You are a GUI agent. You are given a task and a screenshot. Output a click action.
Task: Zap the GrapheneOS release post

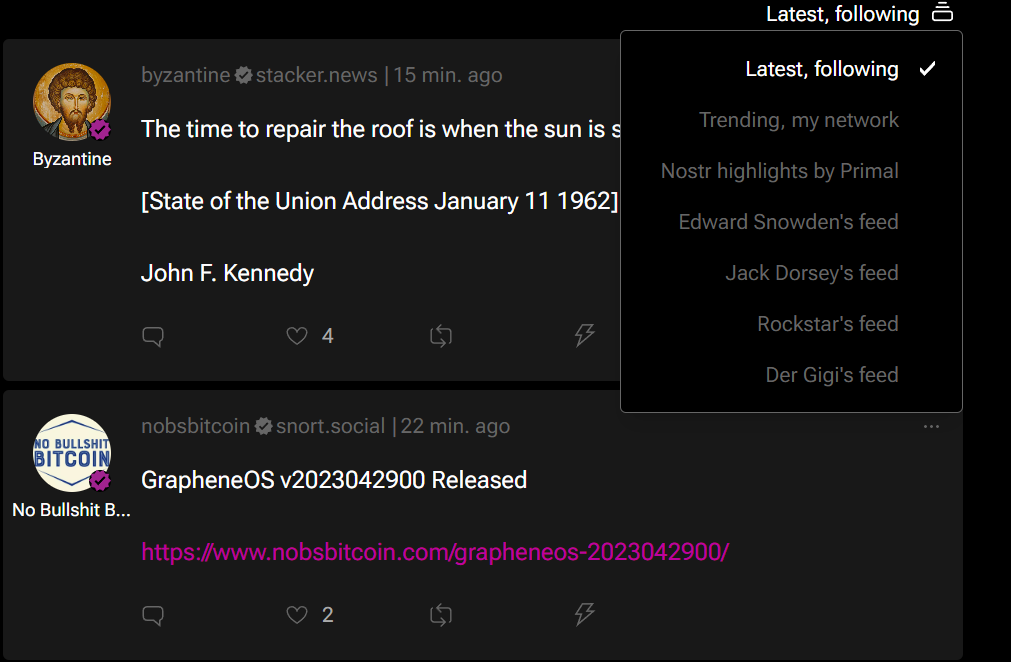(585, 615)
